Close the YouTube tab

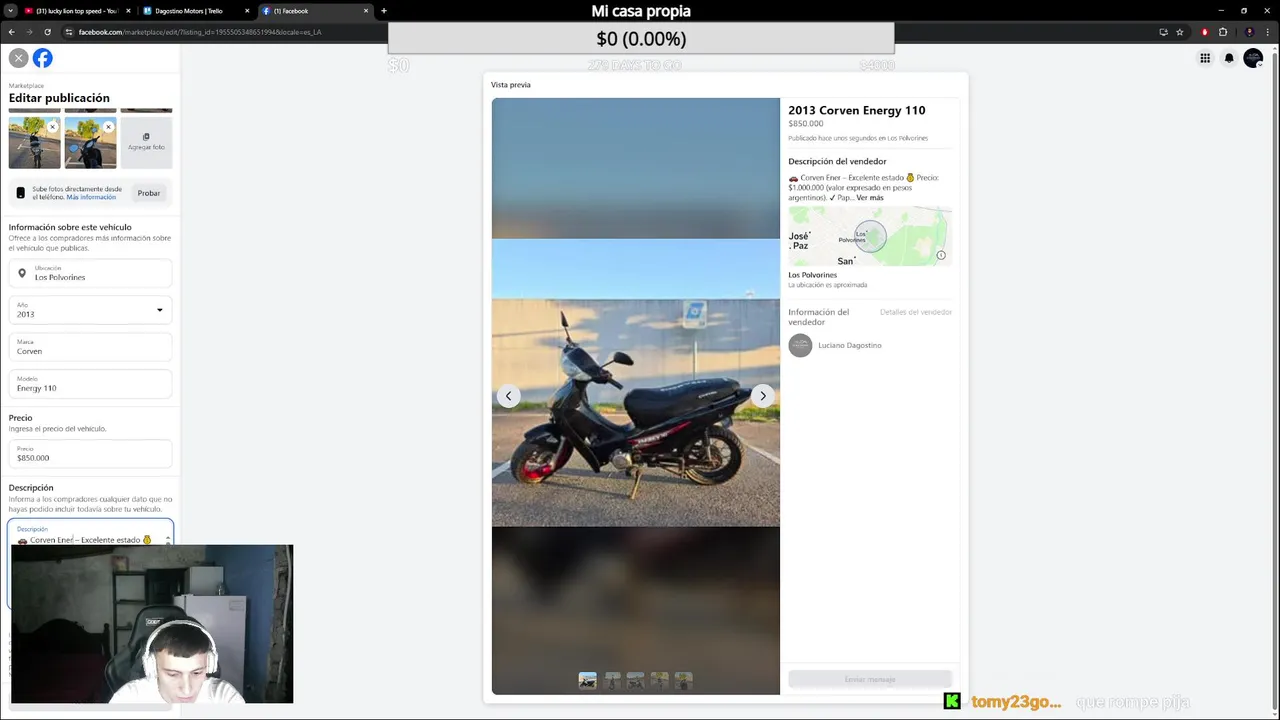[128, 11]
